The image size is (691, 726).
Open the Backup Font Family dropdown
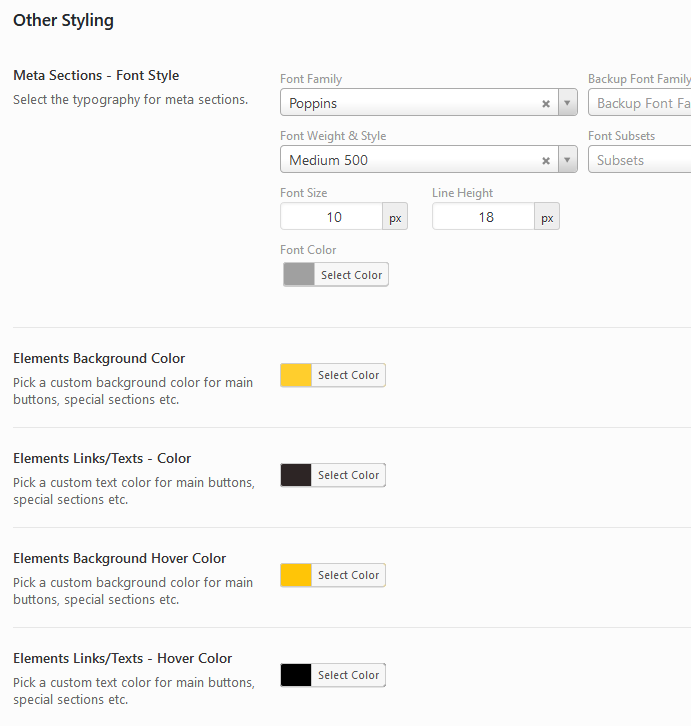click(x=640, y=103)
